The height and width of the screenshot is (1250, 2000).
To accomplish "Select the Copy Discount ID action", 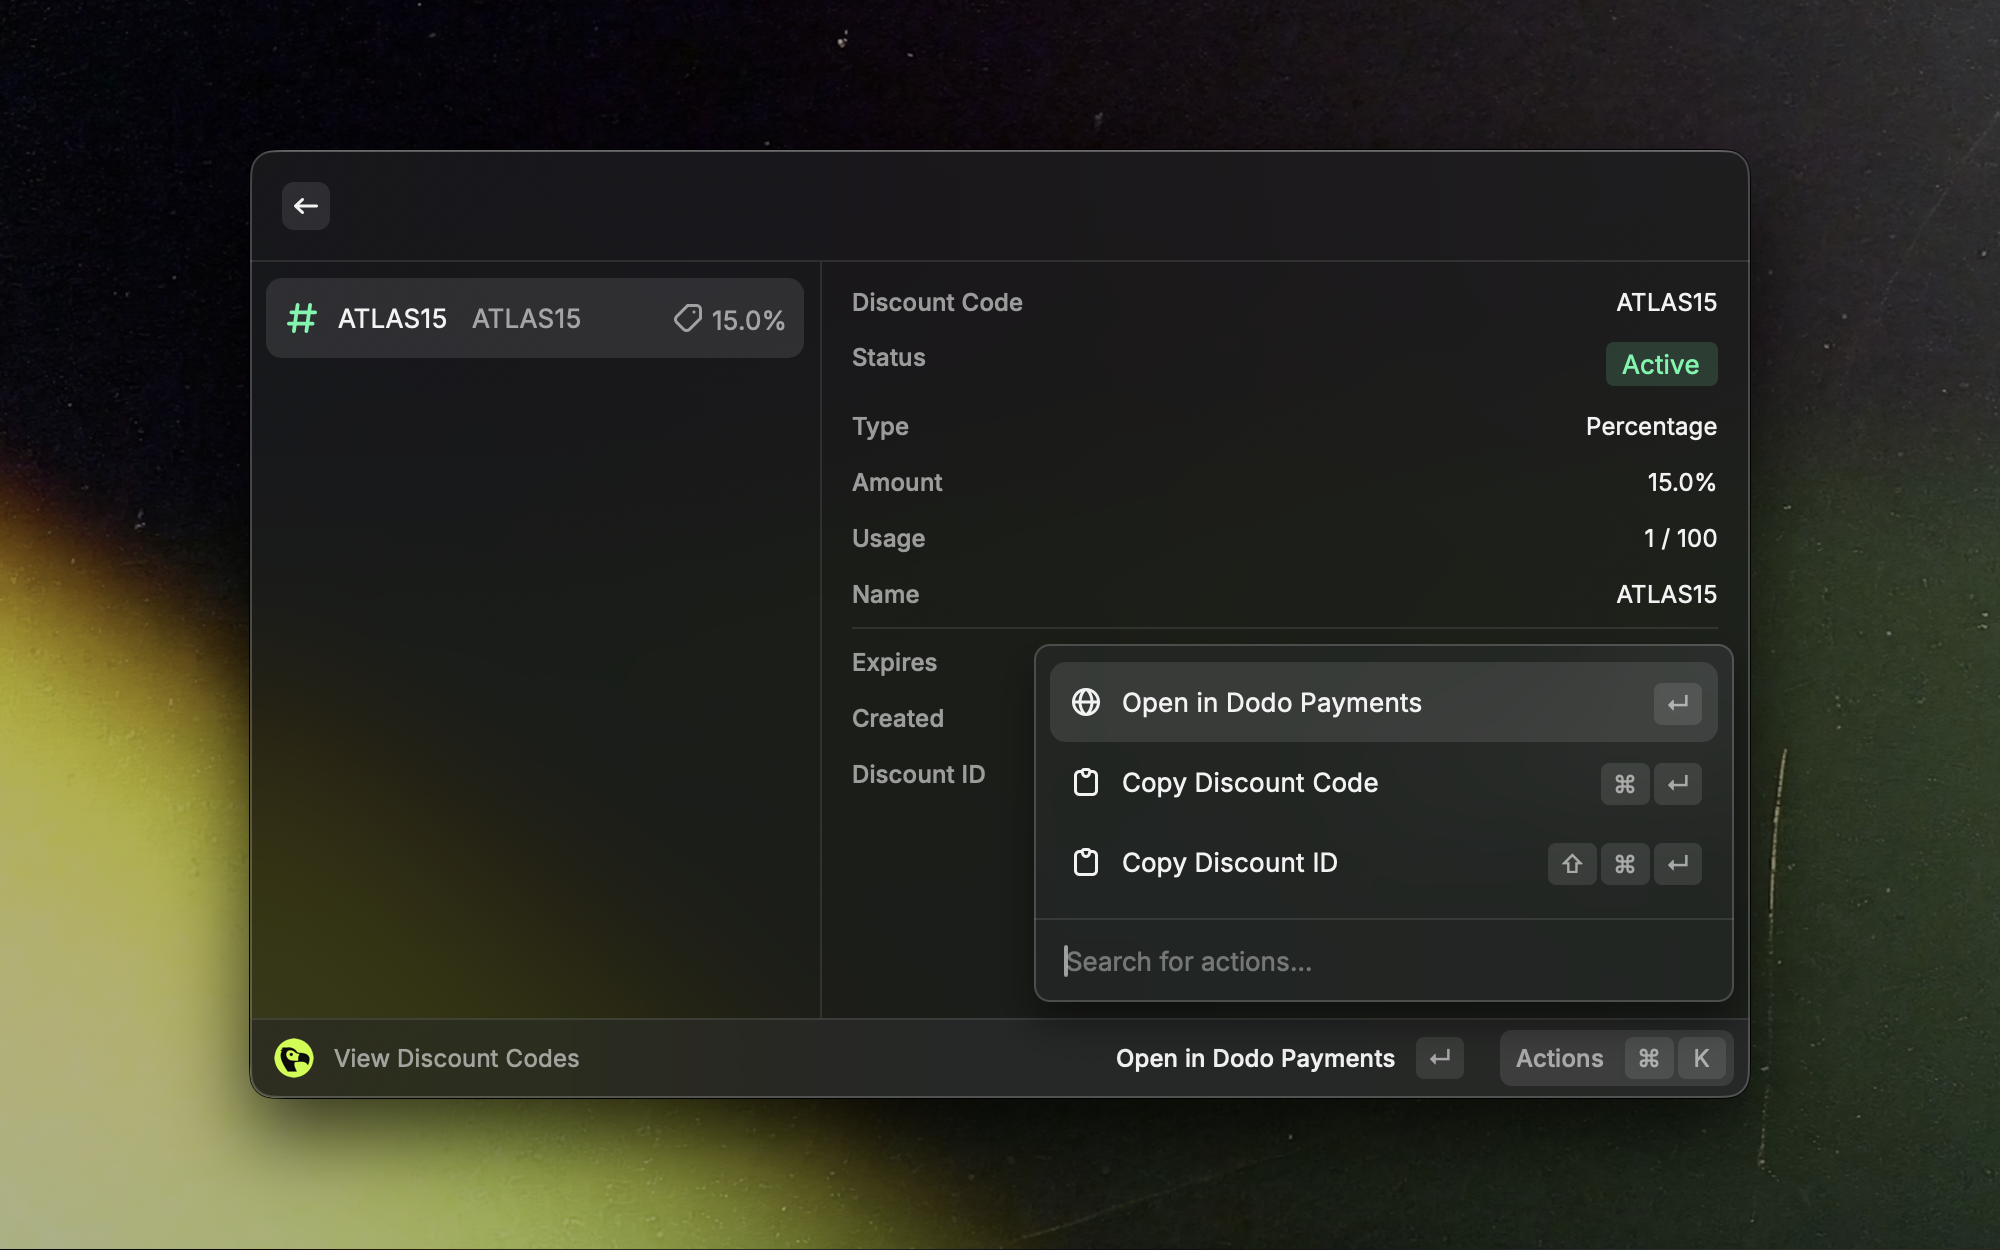I will point(1229,863).
